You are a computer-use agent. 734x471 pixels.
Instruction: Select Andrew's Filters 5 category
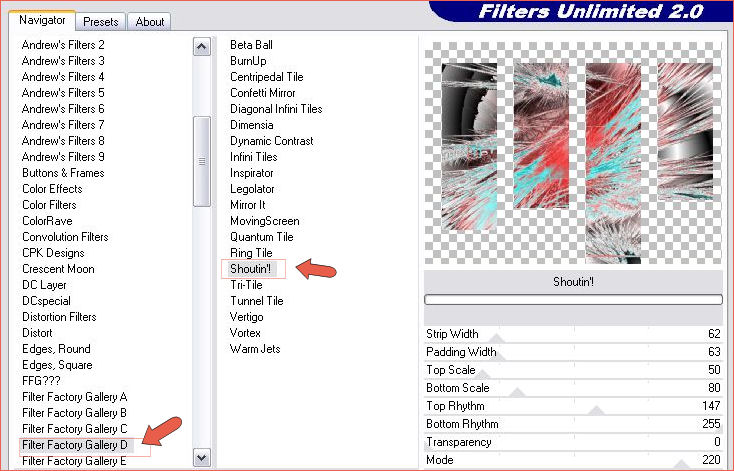coord(63,93)
